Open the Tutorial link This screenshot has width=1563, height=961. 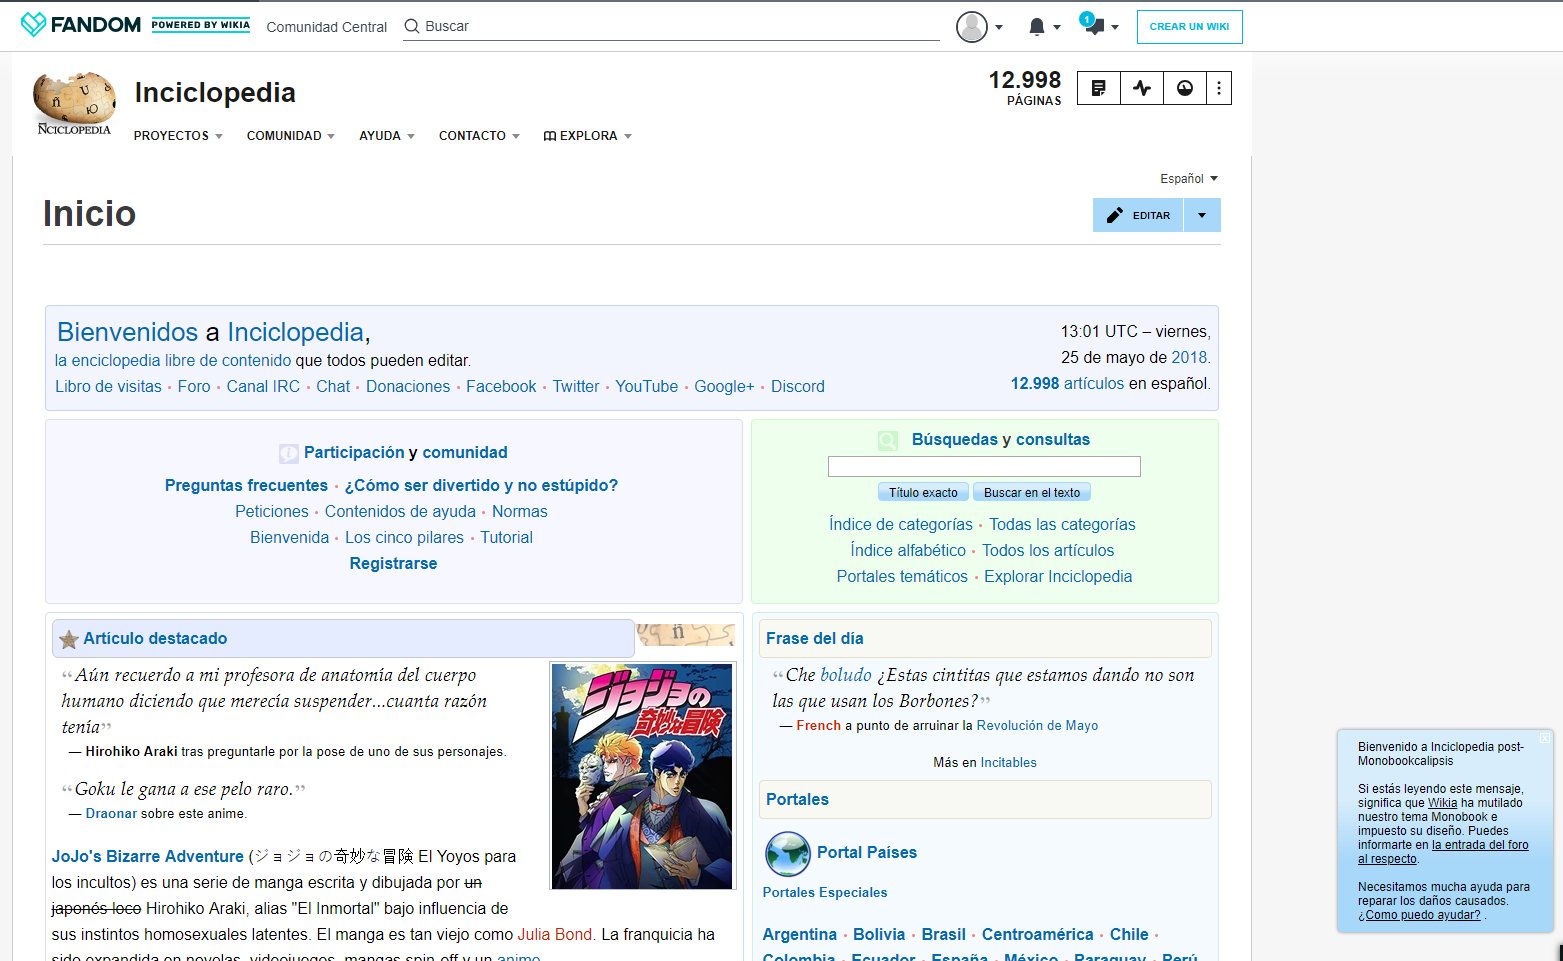[x=506, y=537]
